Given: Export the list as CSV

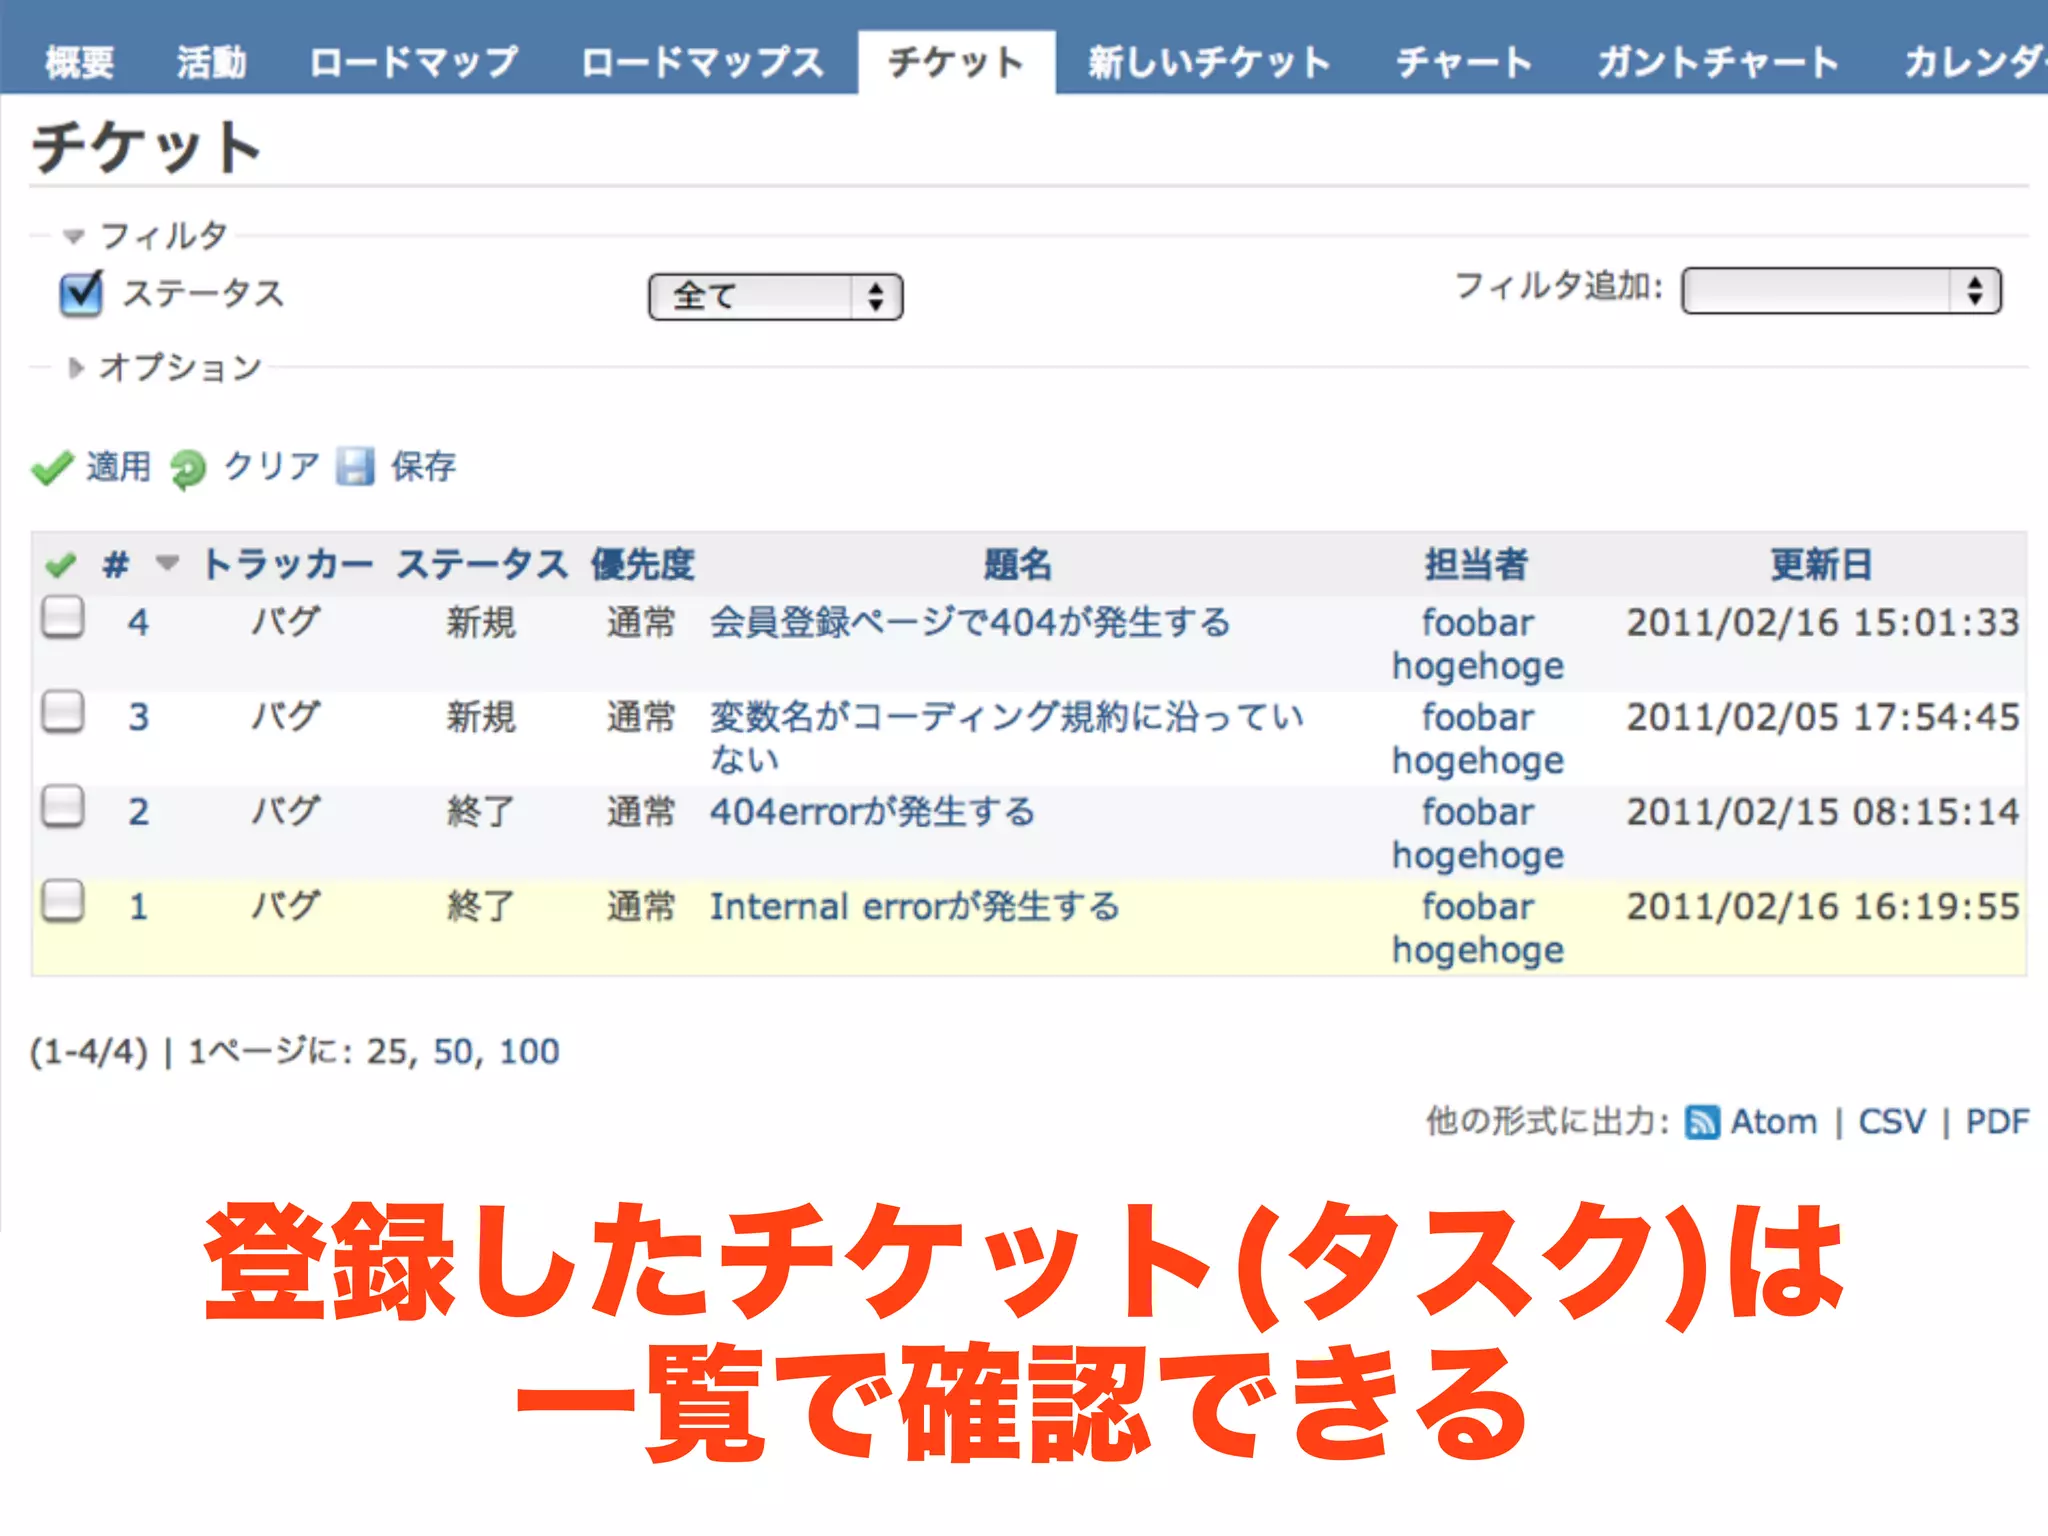Looking at the screenshot, I should [x=1892, y=1122].
